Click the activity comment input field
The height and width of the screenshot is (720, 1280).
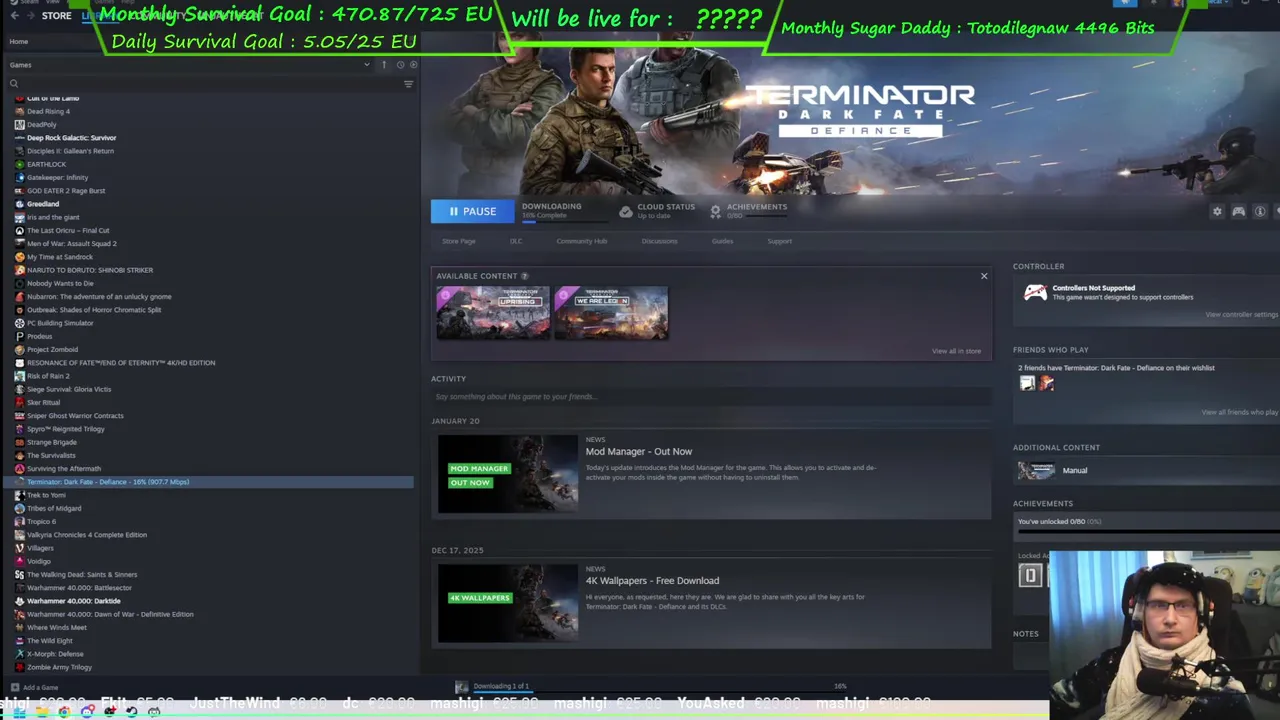711,397
